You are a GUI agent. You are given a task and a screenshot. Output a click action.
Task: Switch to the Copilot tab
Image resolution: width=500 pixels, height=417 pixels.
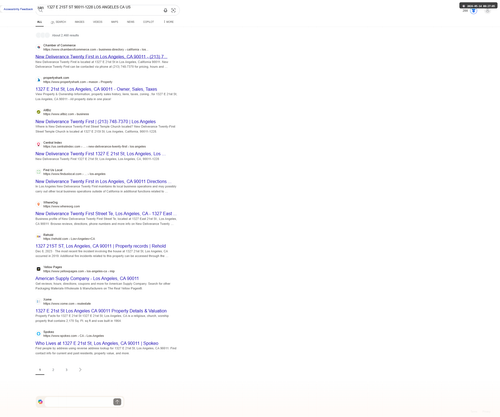(148, 22)
